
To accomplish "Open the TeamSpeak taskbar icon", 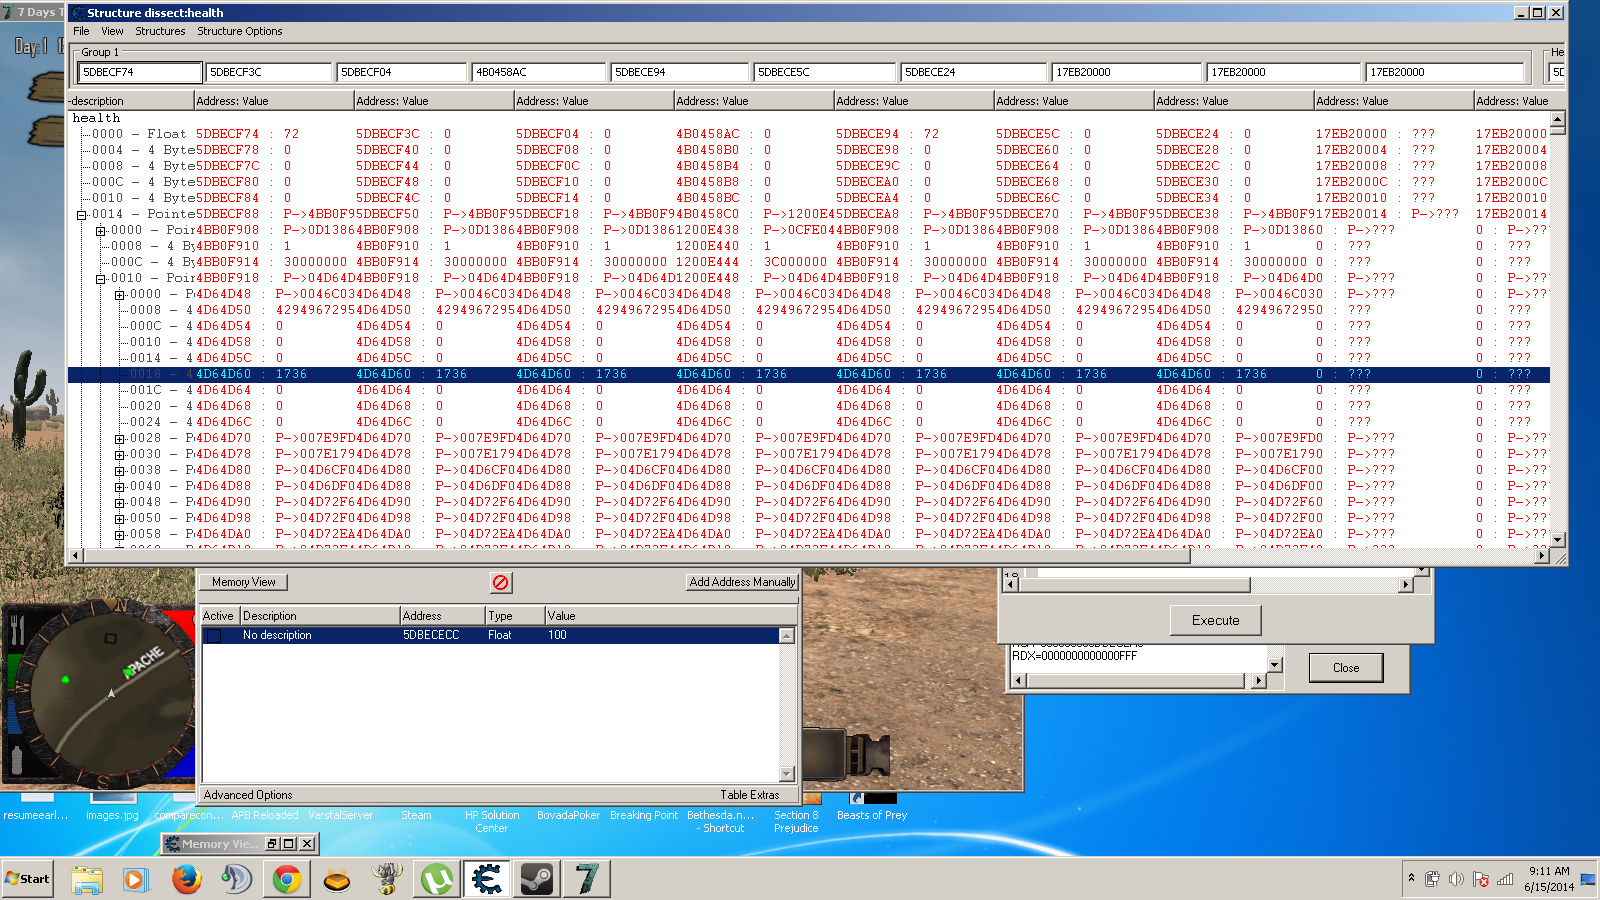I will pyautogui.click(x=236, y=879).
